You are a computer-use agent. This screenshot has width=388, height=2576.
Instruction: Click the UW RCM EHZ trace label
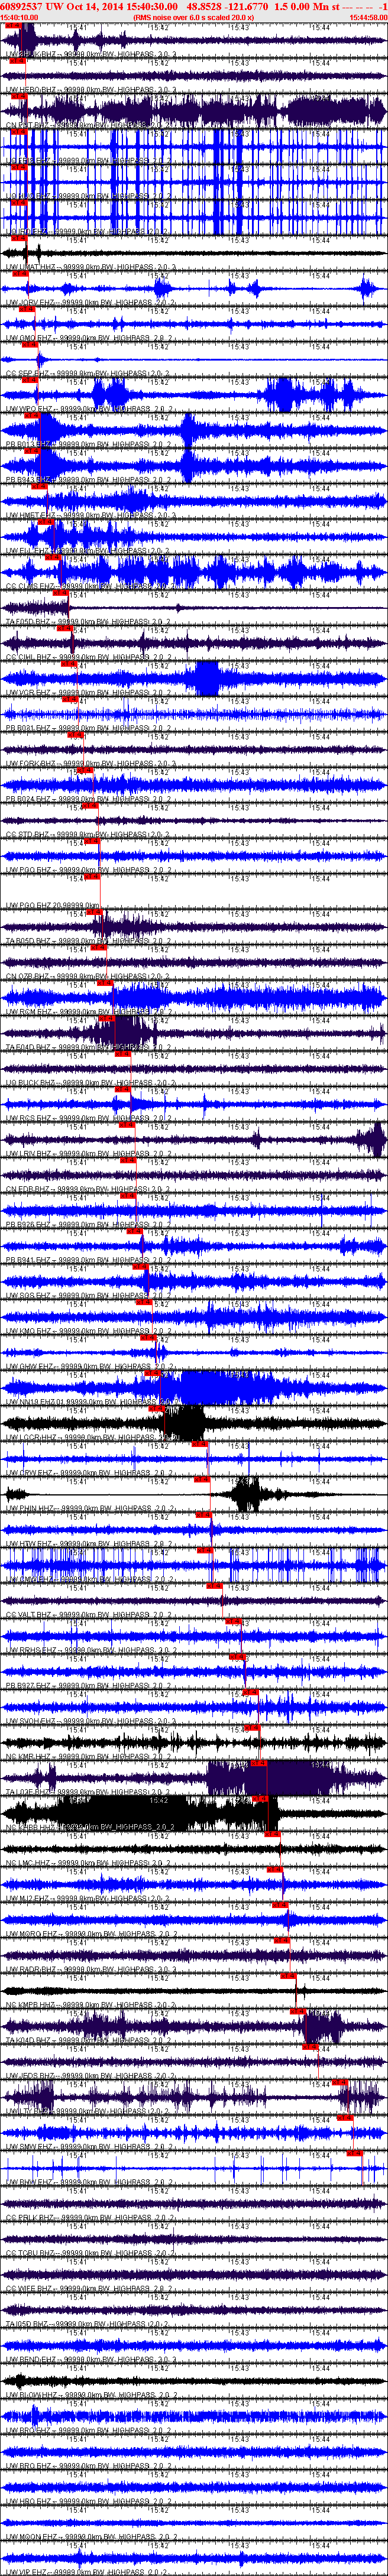coord(91,1011)
